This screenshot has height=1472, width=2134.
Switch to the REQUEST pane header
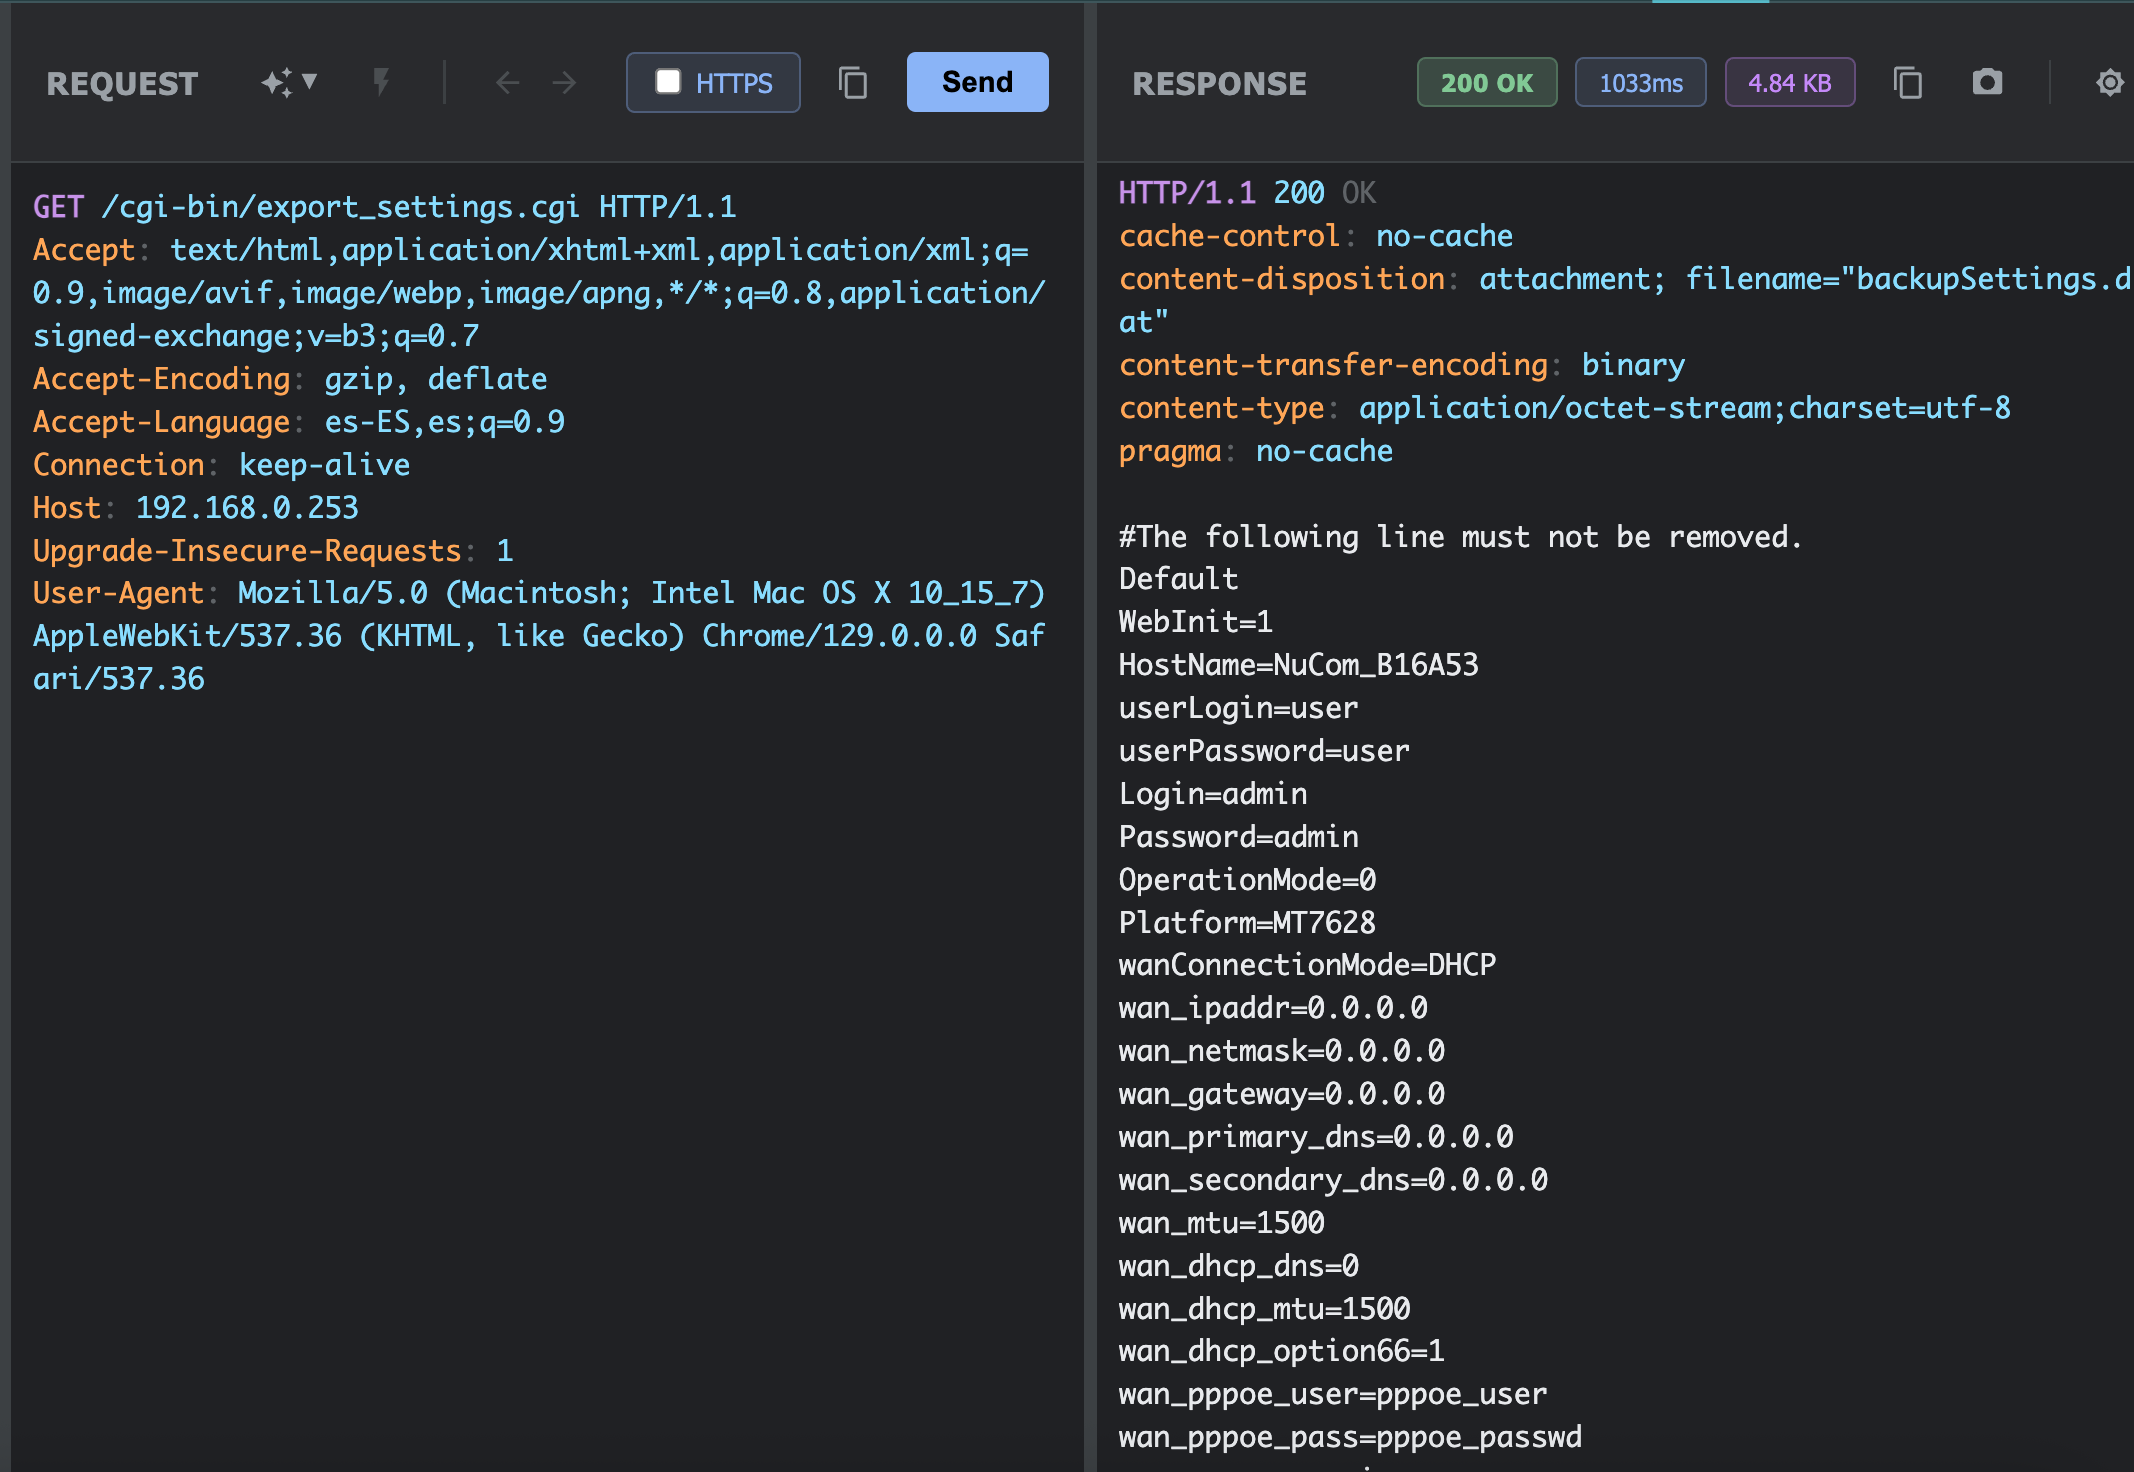point(122,83)
